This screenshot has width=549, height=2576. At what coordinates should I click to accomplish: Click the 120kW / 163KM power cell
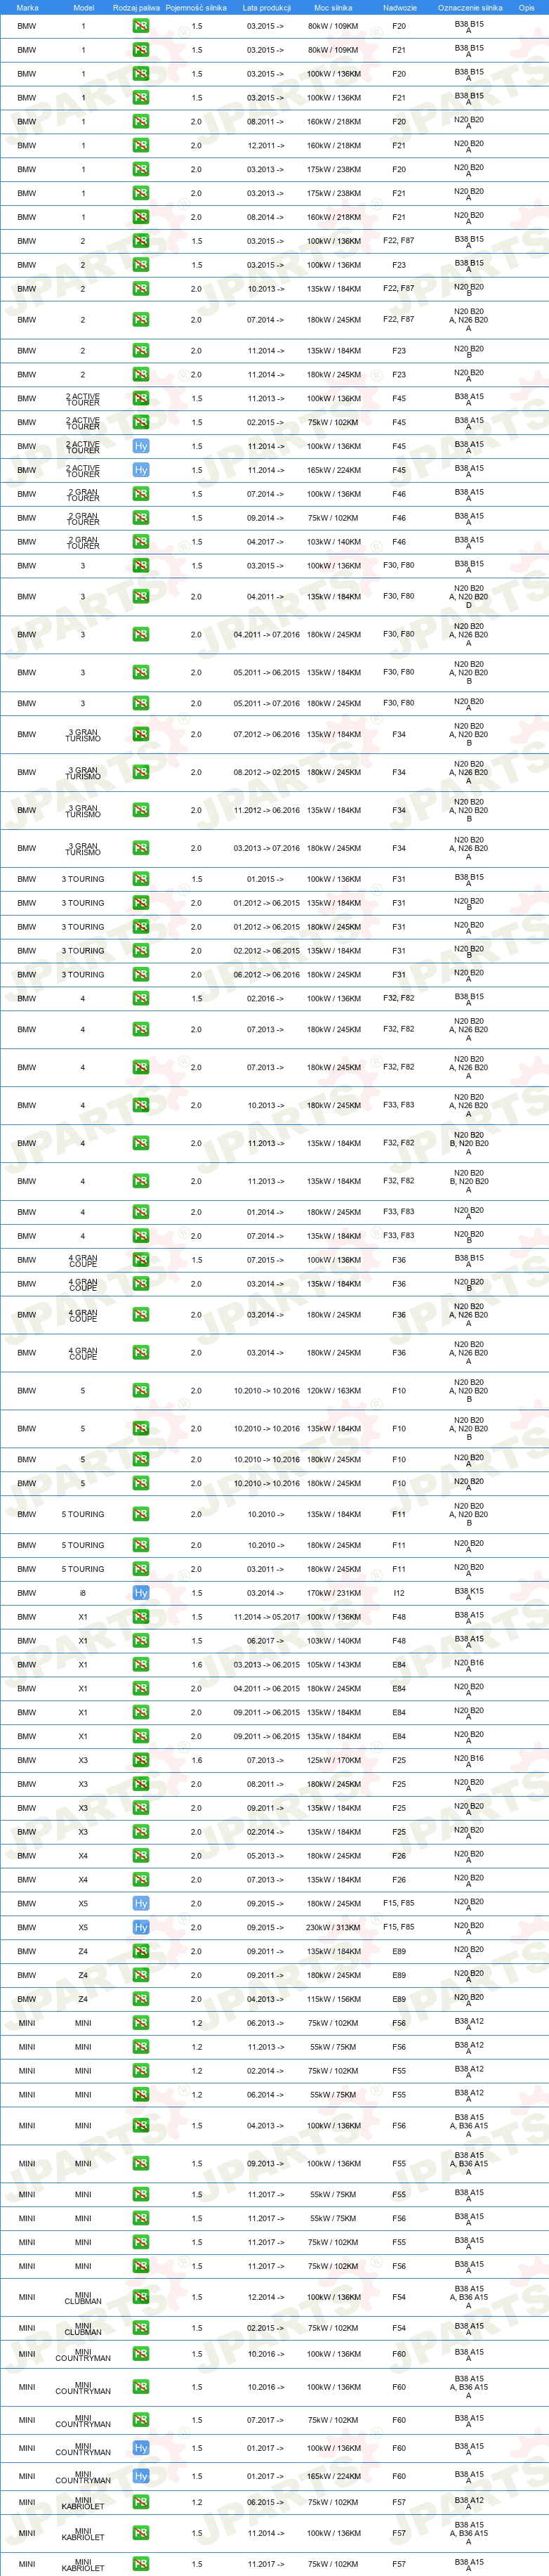334,1390
